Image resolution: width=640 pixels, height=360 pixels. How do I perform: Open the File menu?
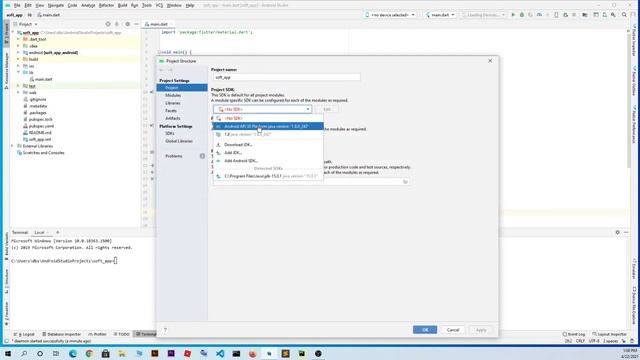[x=17, y=5]
